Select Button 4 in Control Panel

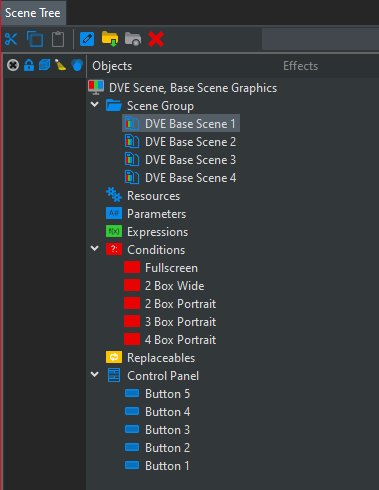pos(167,412)
